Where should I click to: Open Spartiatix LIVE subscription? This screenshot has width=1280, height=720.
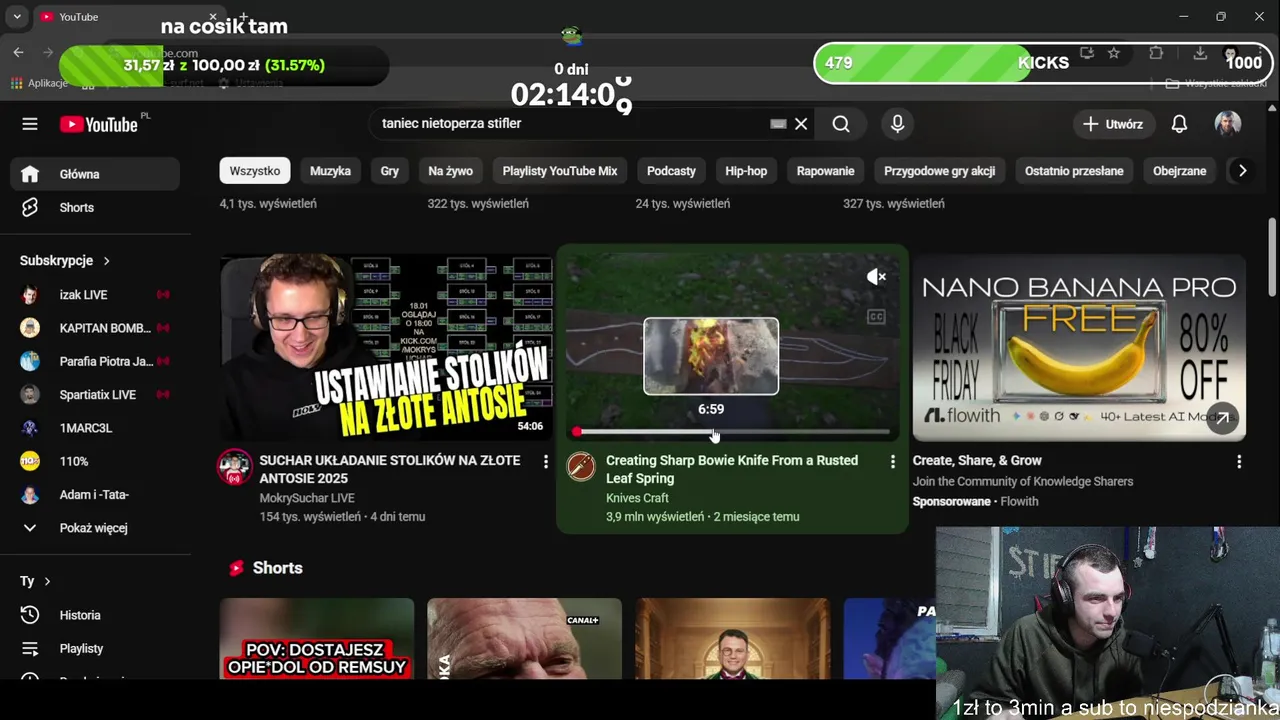point(95,395)
